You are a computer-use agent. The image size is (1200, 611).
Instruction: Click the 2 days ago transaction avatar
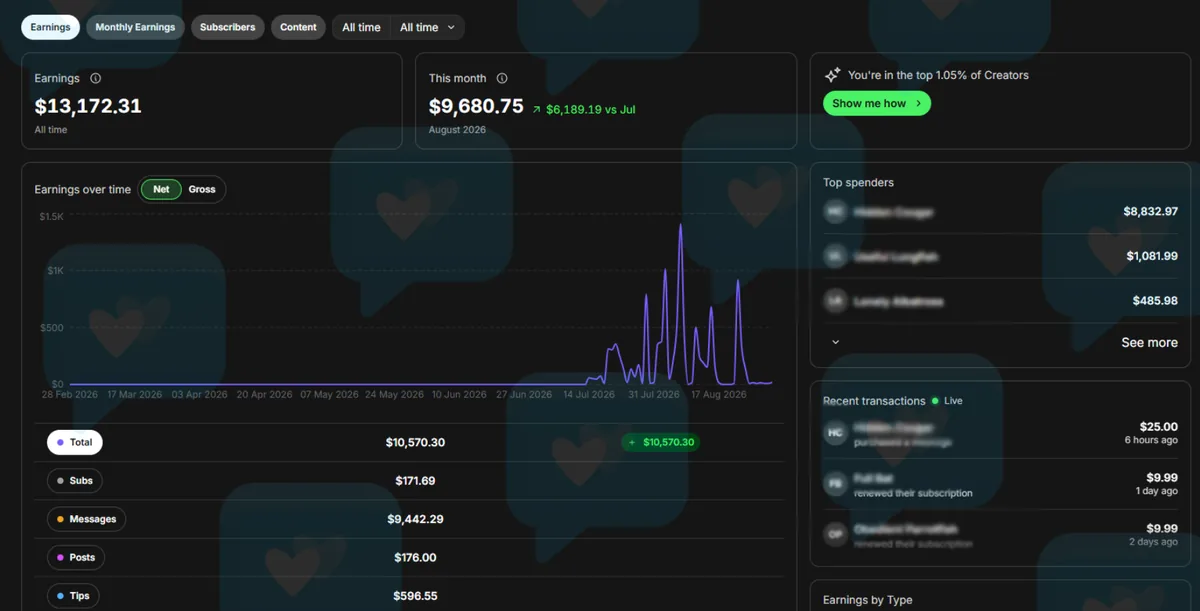point(835,535)
